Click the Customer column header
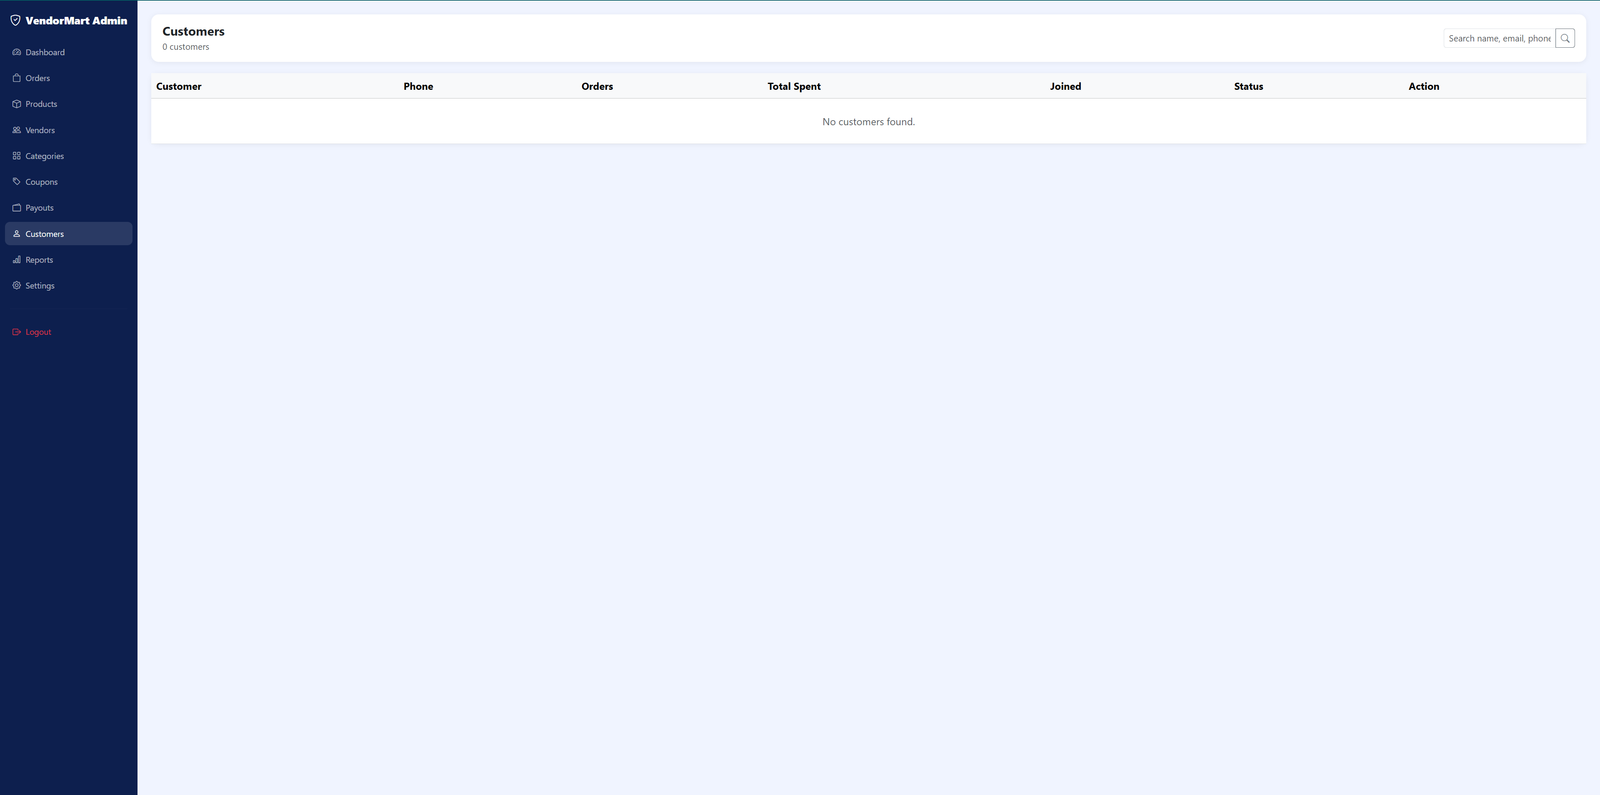Viewport: 1600px width, 795px height. (179, 86)
